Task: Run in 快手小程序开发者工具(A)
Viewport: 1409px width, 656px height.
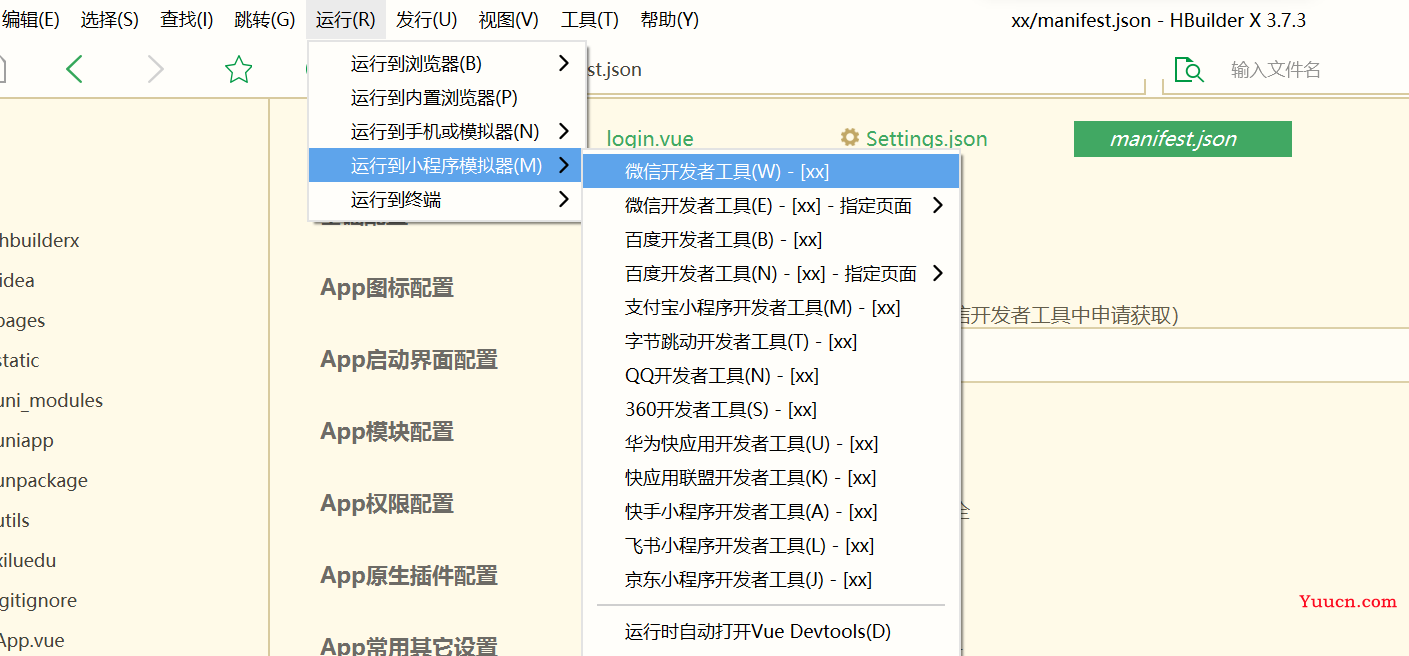Action: pyautogui.click(x=771, y=512)
